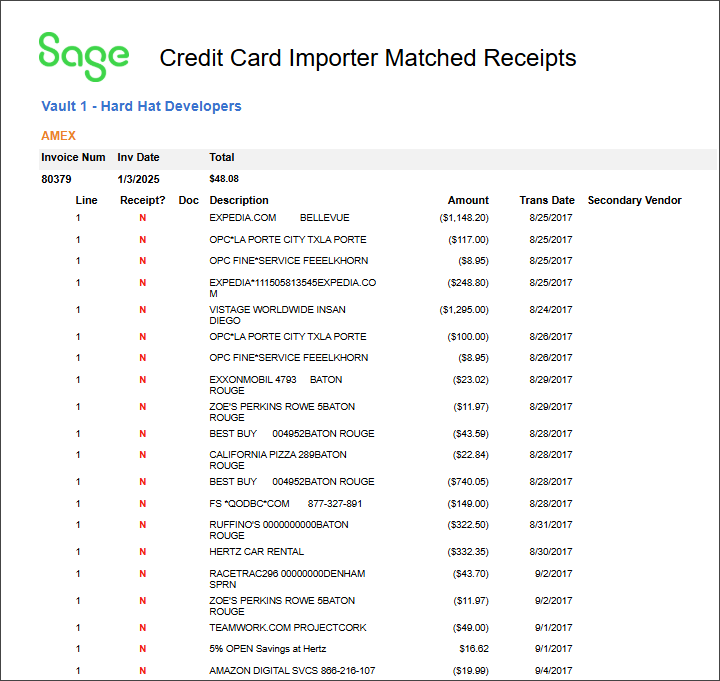Select the 8/24/2017 transaction date
Screen dimensions: 720x681
click(551, 310)
